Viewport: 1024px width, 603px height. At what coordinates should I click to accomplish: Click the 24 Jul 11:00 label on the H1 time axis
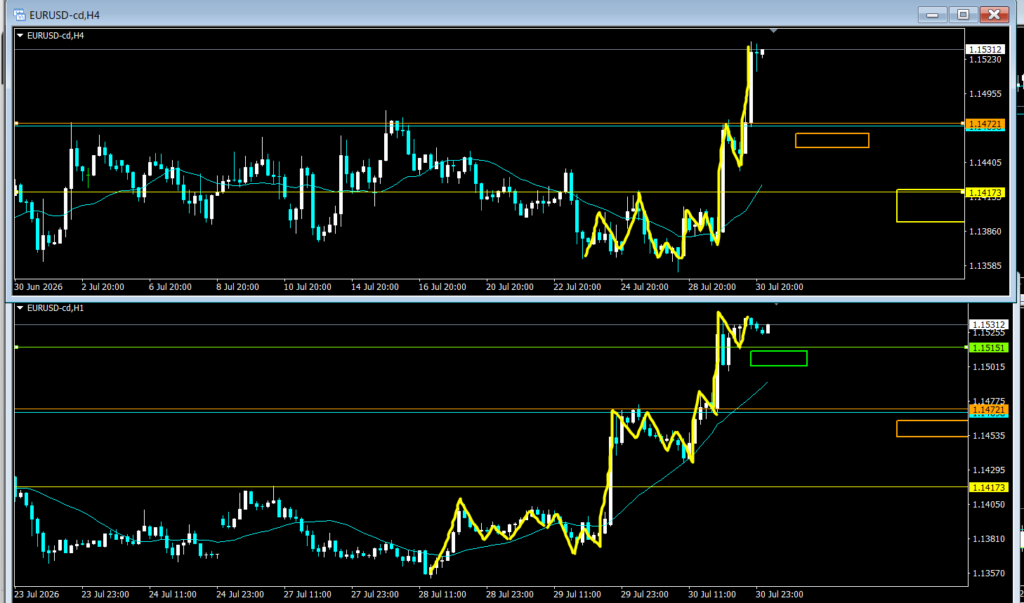point(171,595)
